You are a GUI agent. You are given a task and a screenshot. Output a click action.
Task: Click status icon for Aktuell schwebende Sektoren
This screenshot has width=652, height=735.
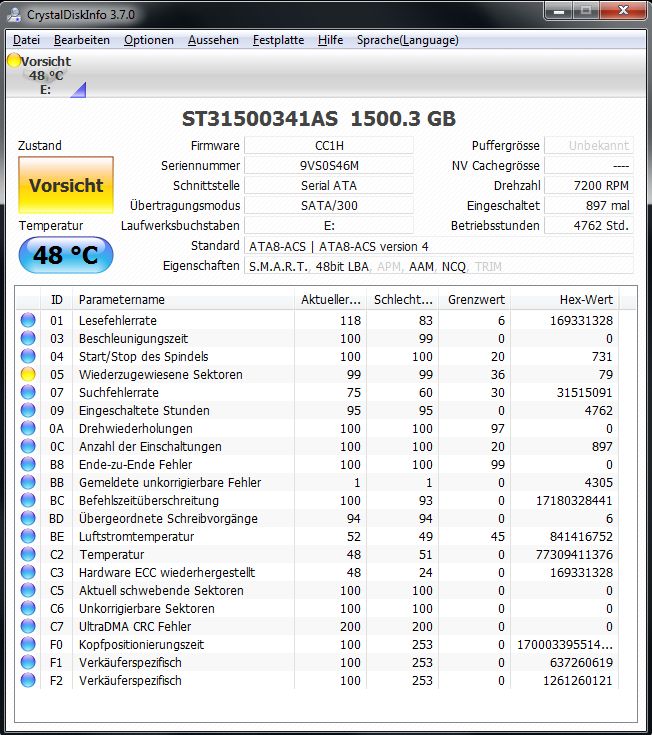click(x=28, y=590)
